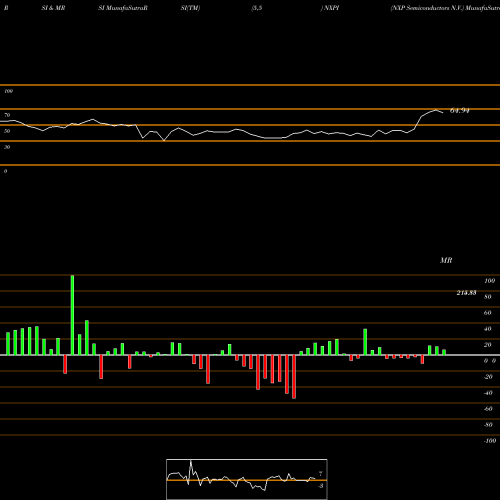Click the value -3 in mini chart
This screenshot has width=500, height=500.
tap(321, 486)
